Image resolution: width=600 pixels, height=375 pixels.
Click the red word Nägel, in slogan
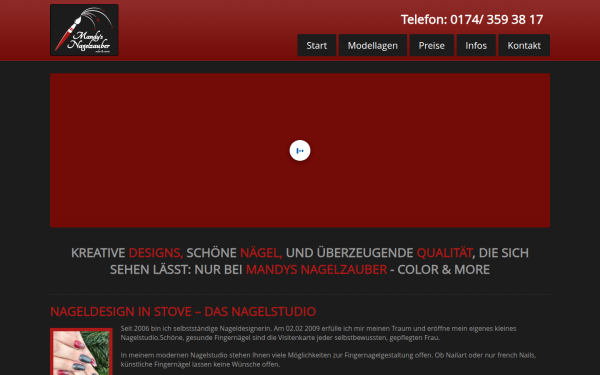261,253
